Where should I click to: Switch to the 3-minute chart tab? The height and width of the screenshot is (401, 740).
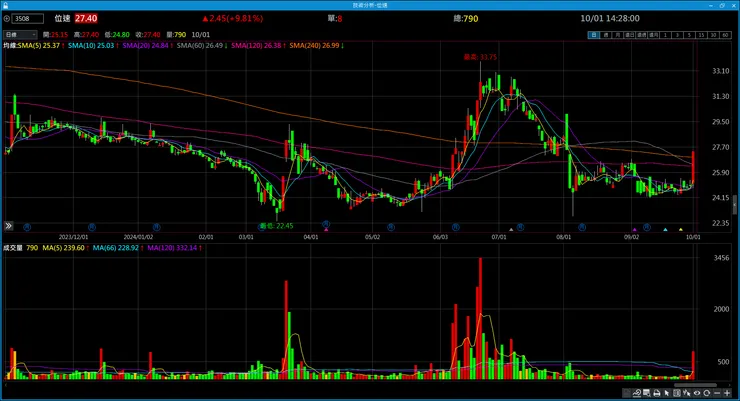click(678, 35)
